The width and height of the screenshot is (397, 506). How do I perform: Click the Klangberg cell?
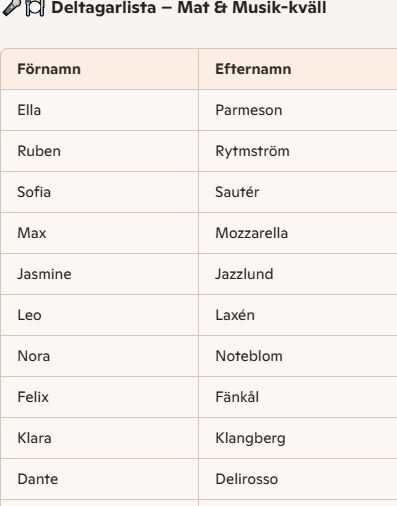298,438
